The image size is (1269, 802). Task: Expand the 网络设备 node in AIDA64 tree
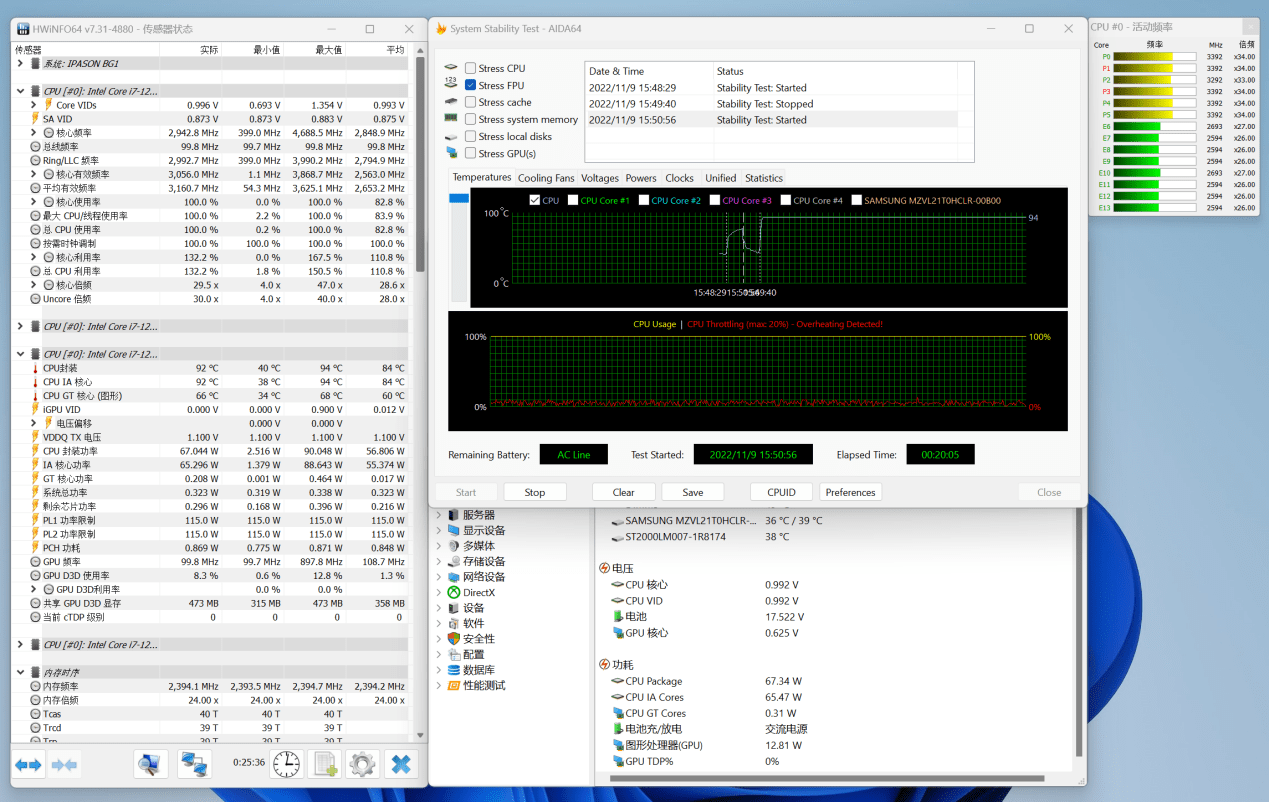[439, 577]
